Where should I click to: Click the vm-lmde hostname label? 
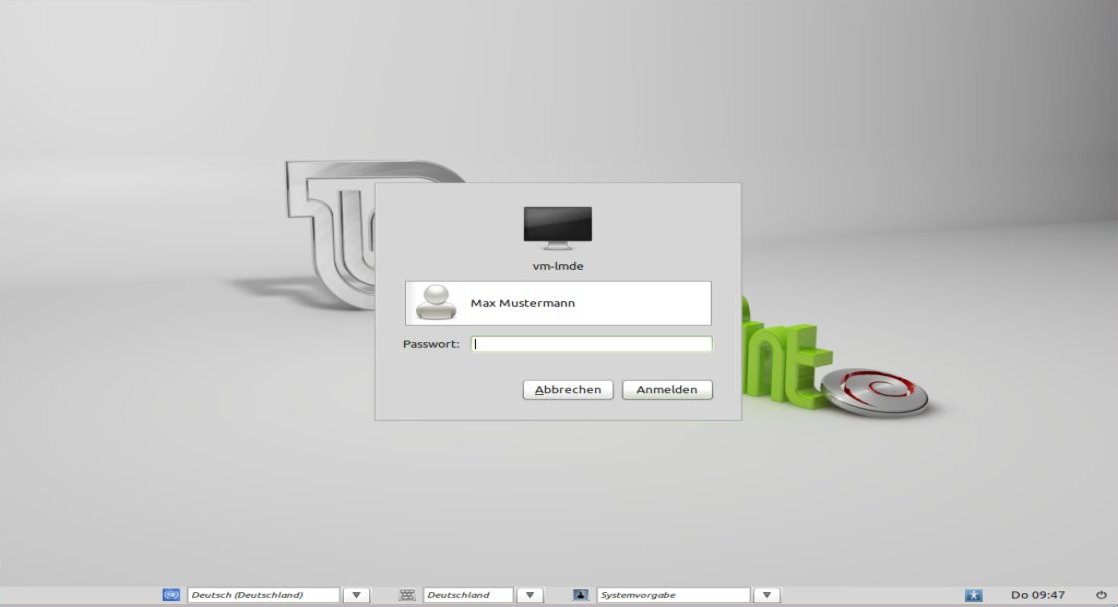558,266
